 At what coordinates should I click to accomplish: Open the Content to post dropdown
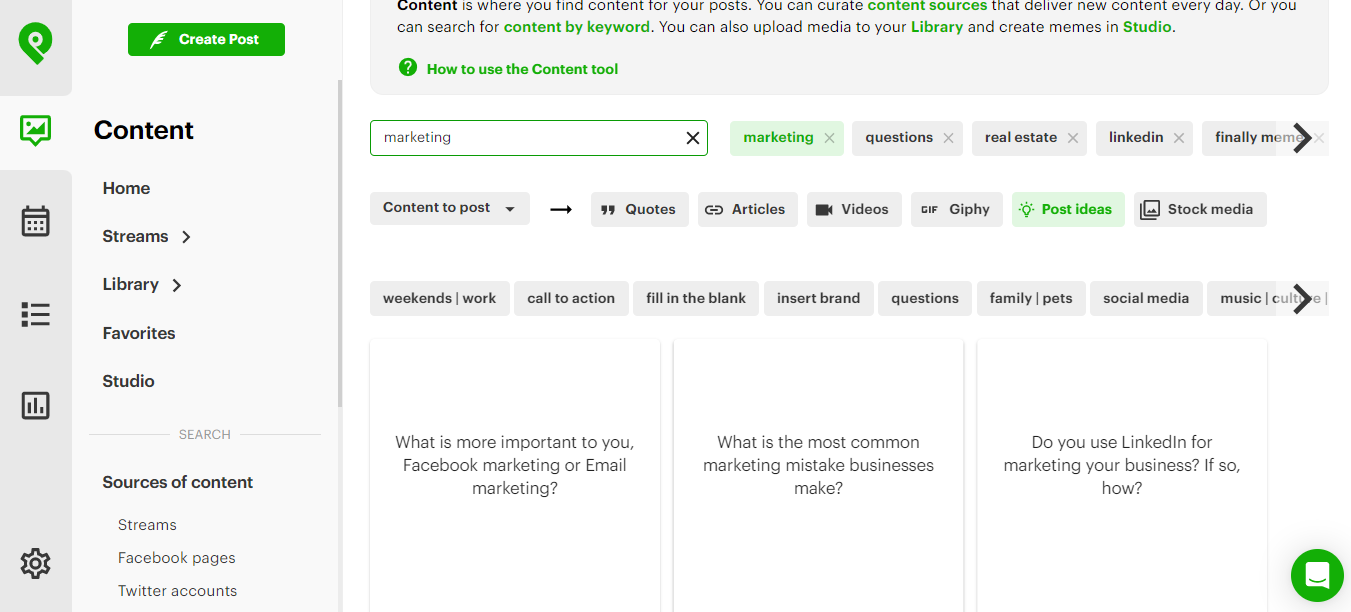pyautogui.click(x=449, y=208)
